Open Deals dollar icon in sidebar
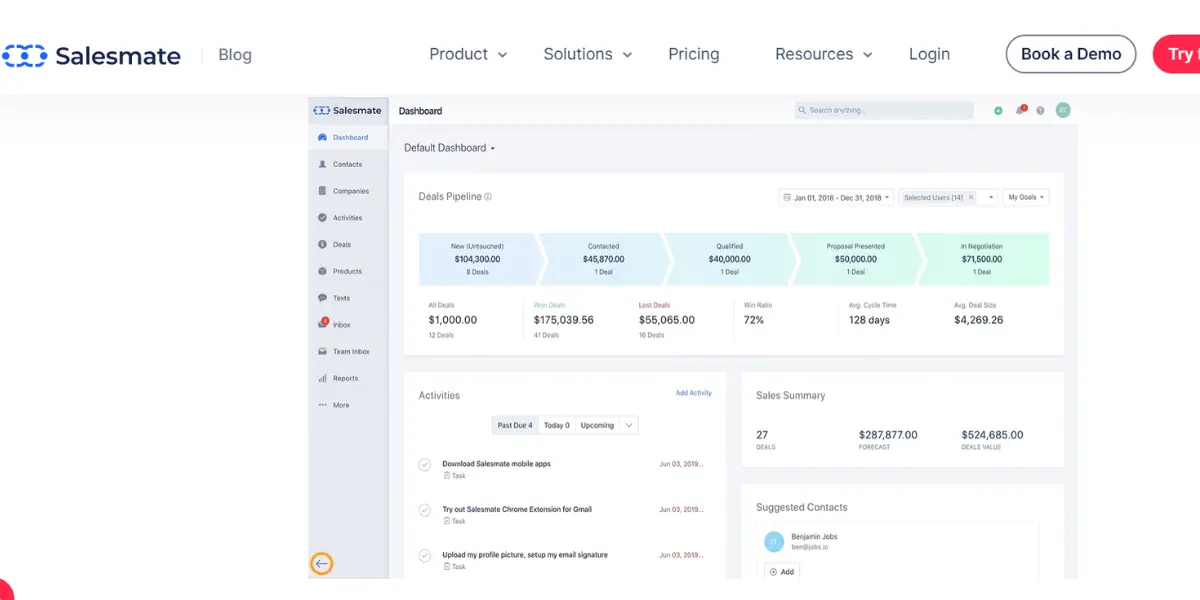 click(x=322, y=244)
